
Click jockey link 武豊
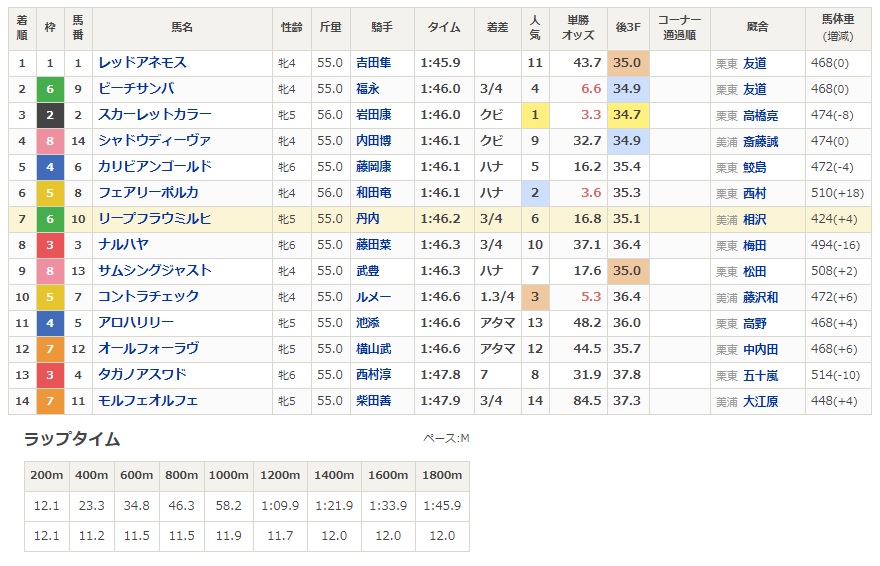coord(368,271)
